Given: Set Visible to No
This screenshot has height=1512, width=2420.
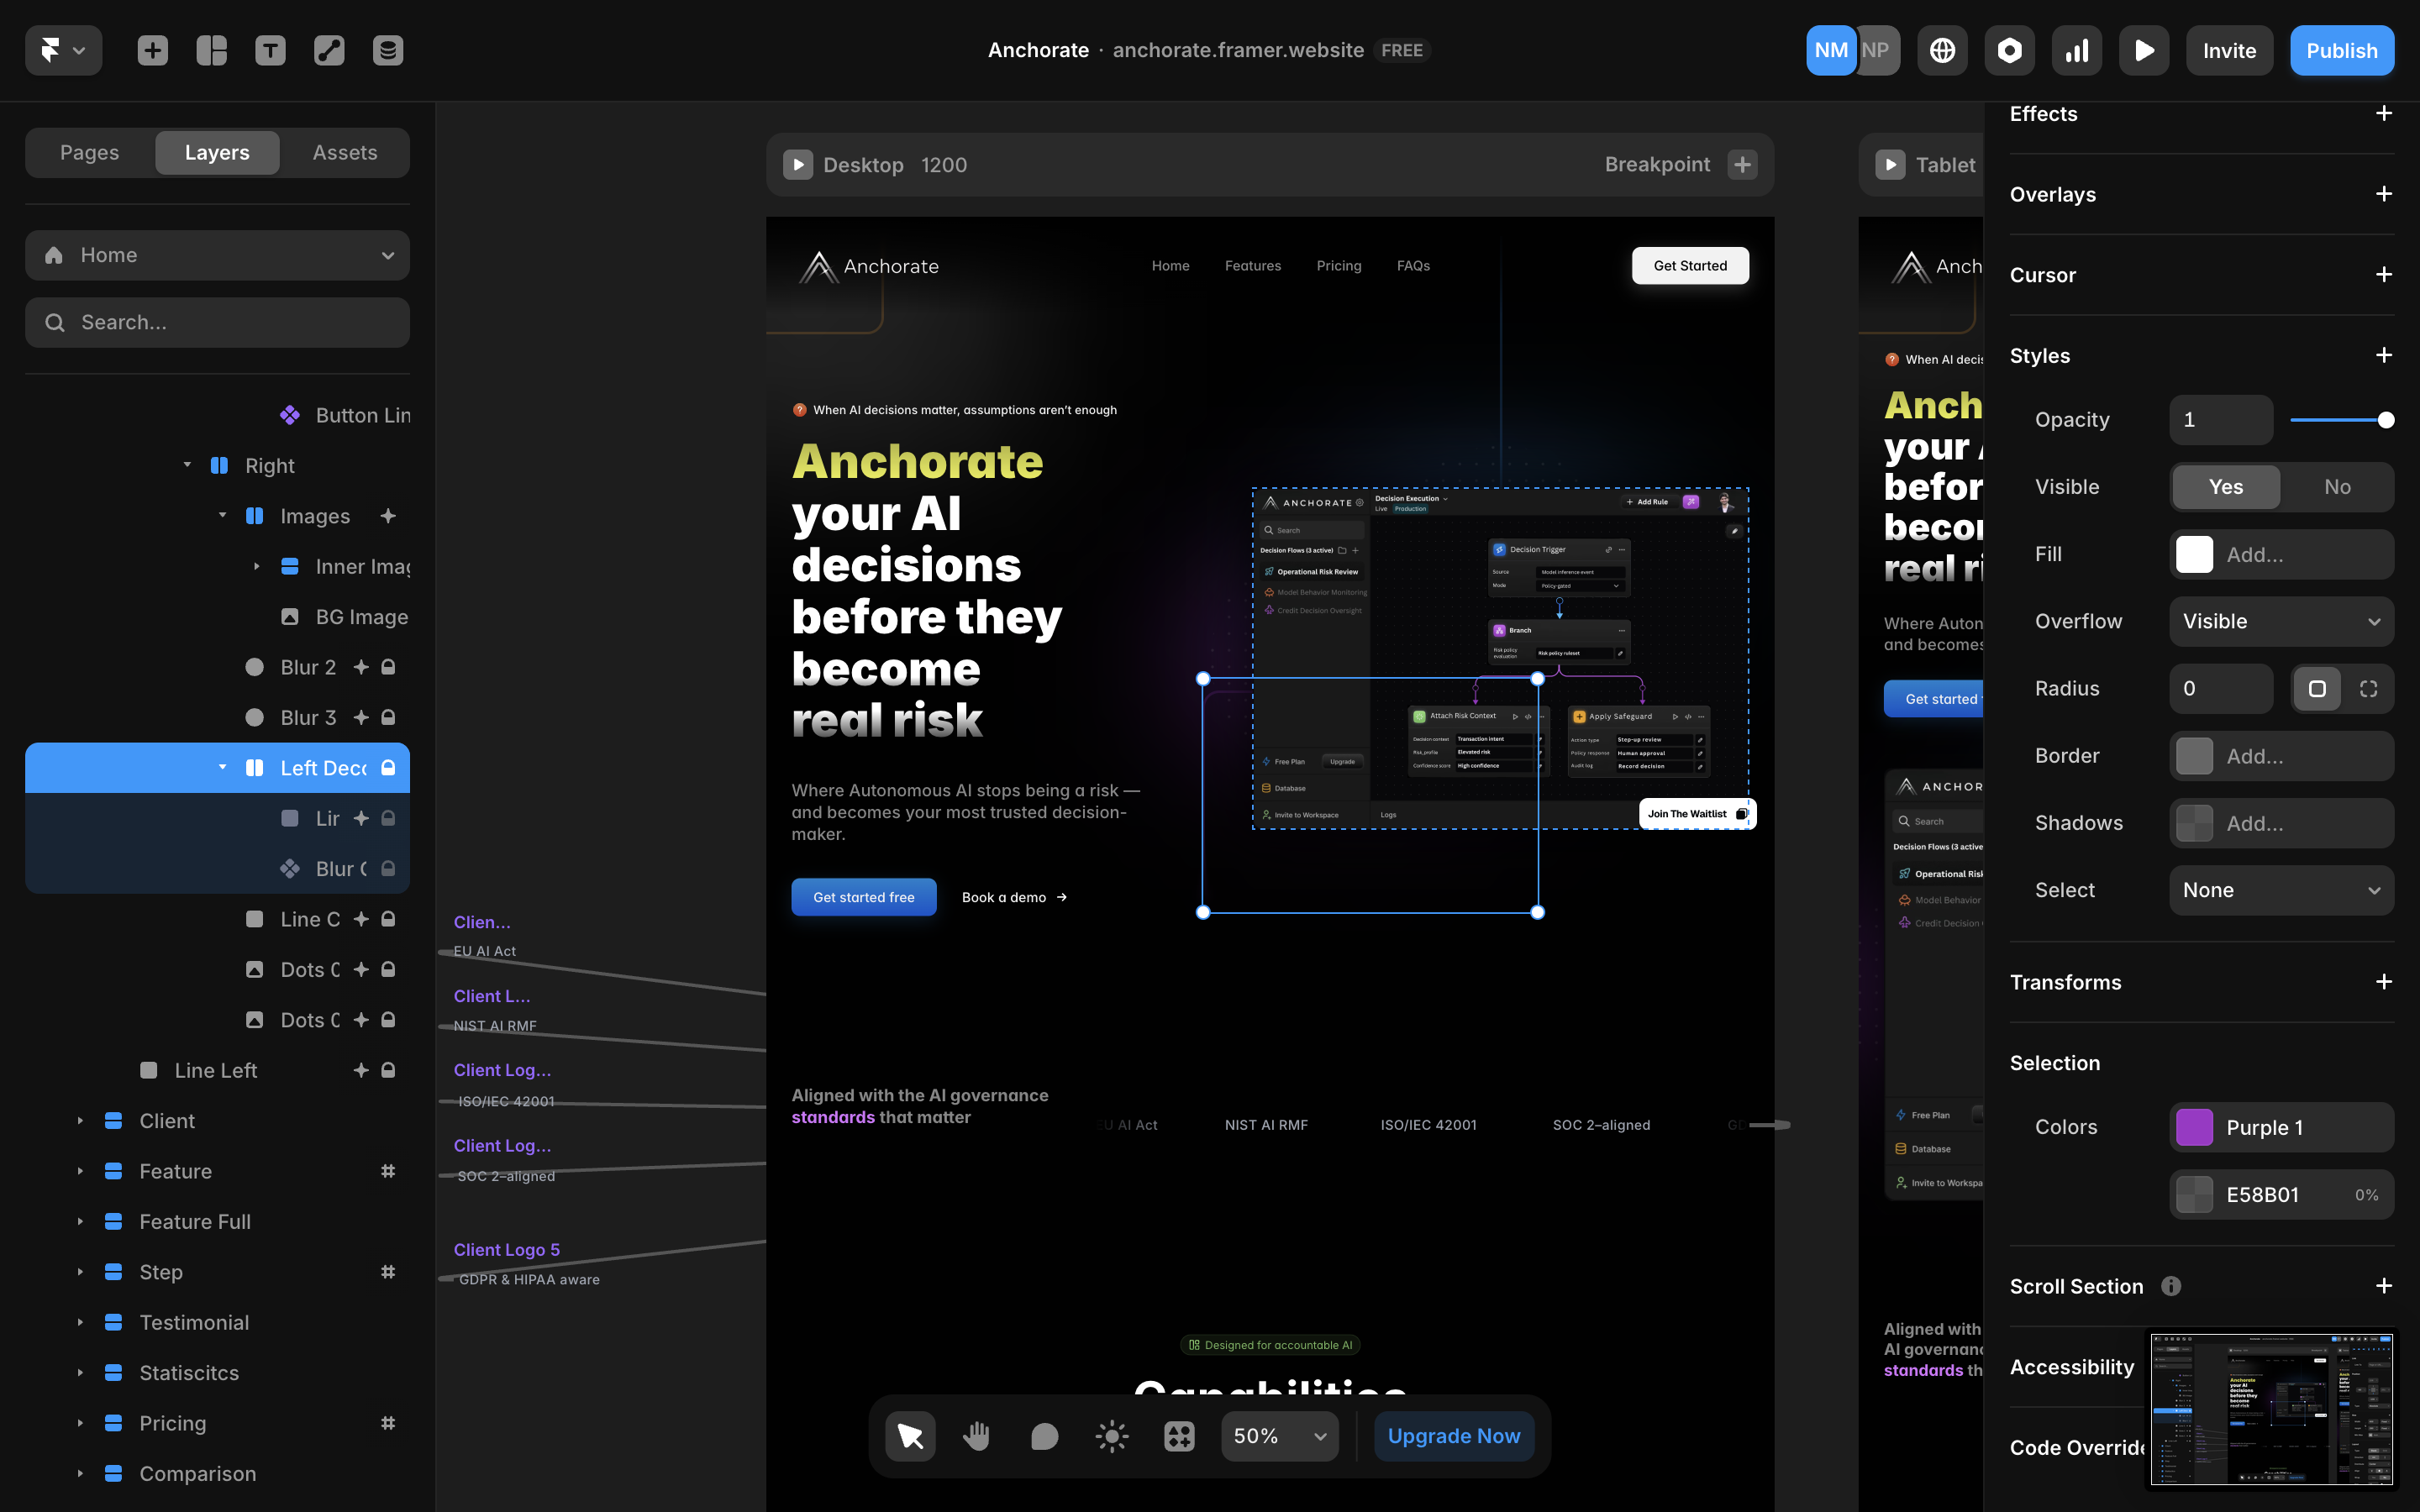Looking at the screenshot, I should point(2337,487).
